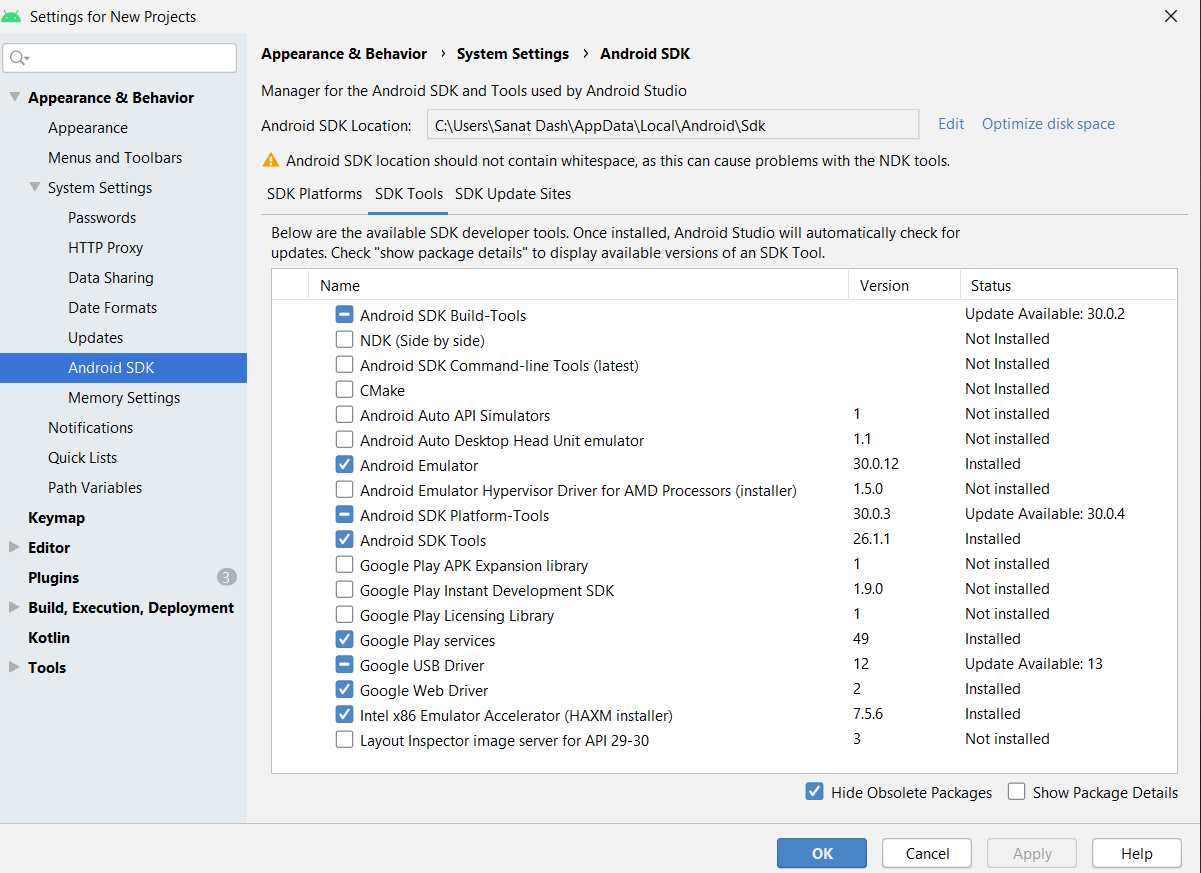Toggle Google USB Driver checkbox
Viewport: 1201px width, 873px height.
coord(344,665)
